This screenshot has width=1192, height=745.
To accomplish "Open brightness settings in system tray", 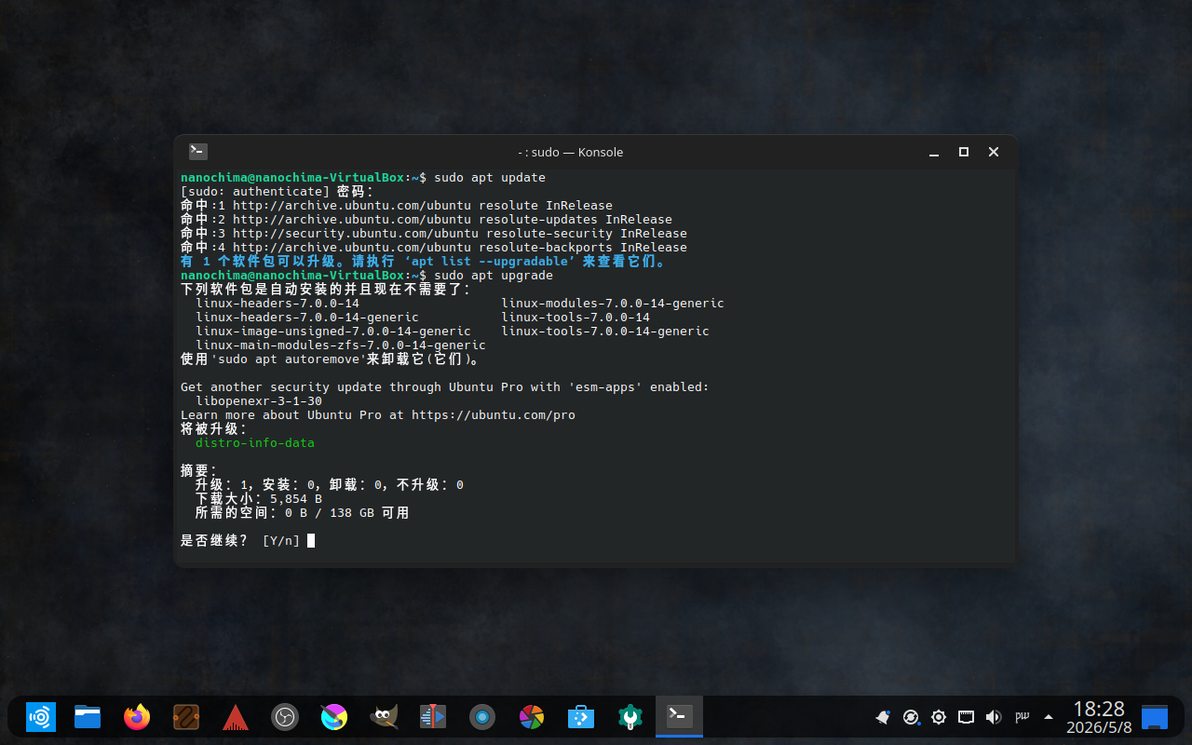I will pos(939,717).
